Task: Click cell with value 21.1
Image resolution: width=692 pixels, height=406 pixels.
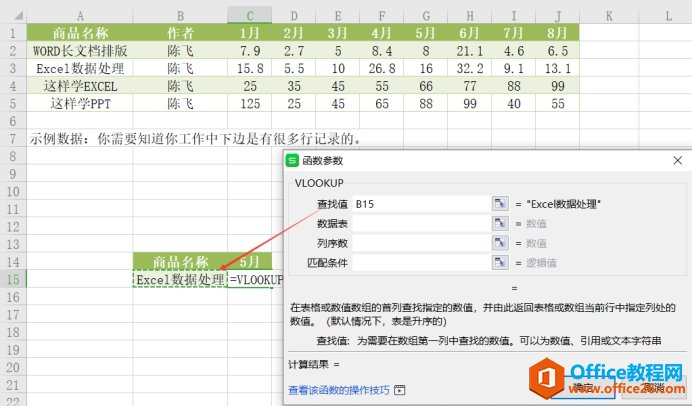Action: pyautogui.click(x=470, y=50)
